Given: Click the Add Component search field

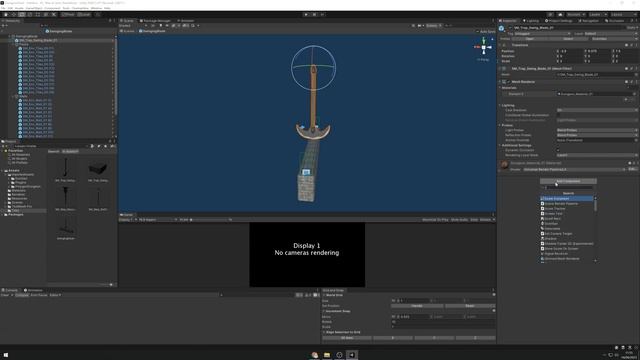Looking at the screenshot, I should point(568,188).
